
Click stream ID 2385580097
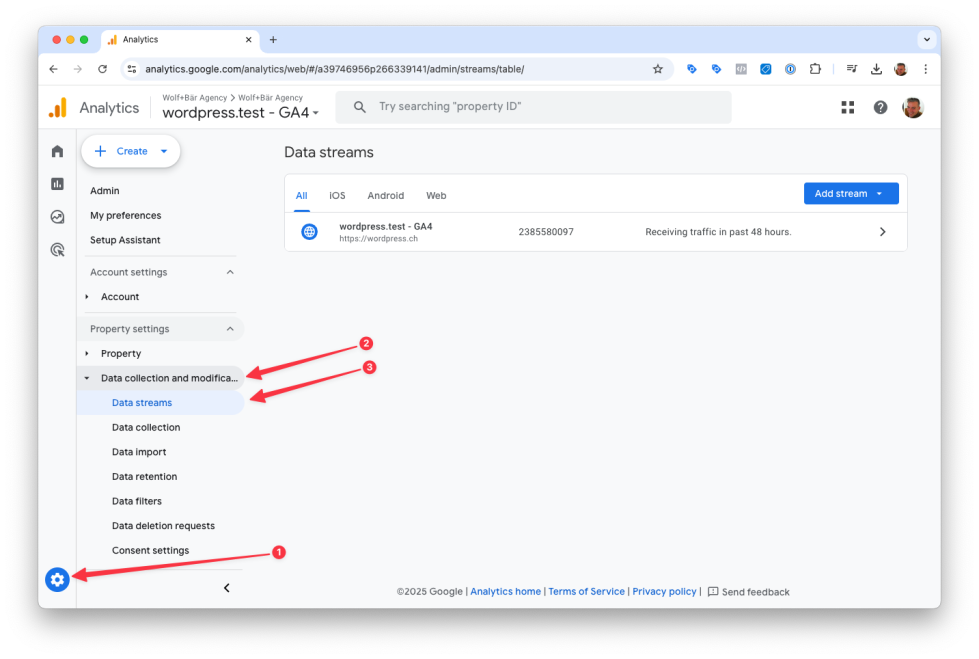tap(546, 232)
